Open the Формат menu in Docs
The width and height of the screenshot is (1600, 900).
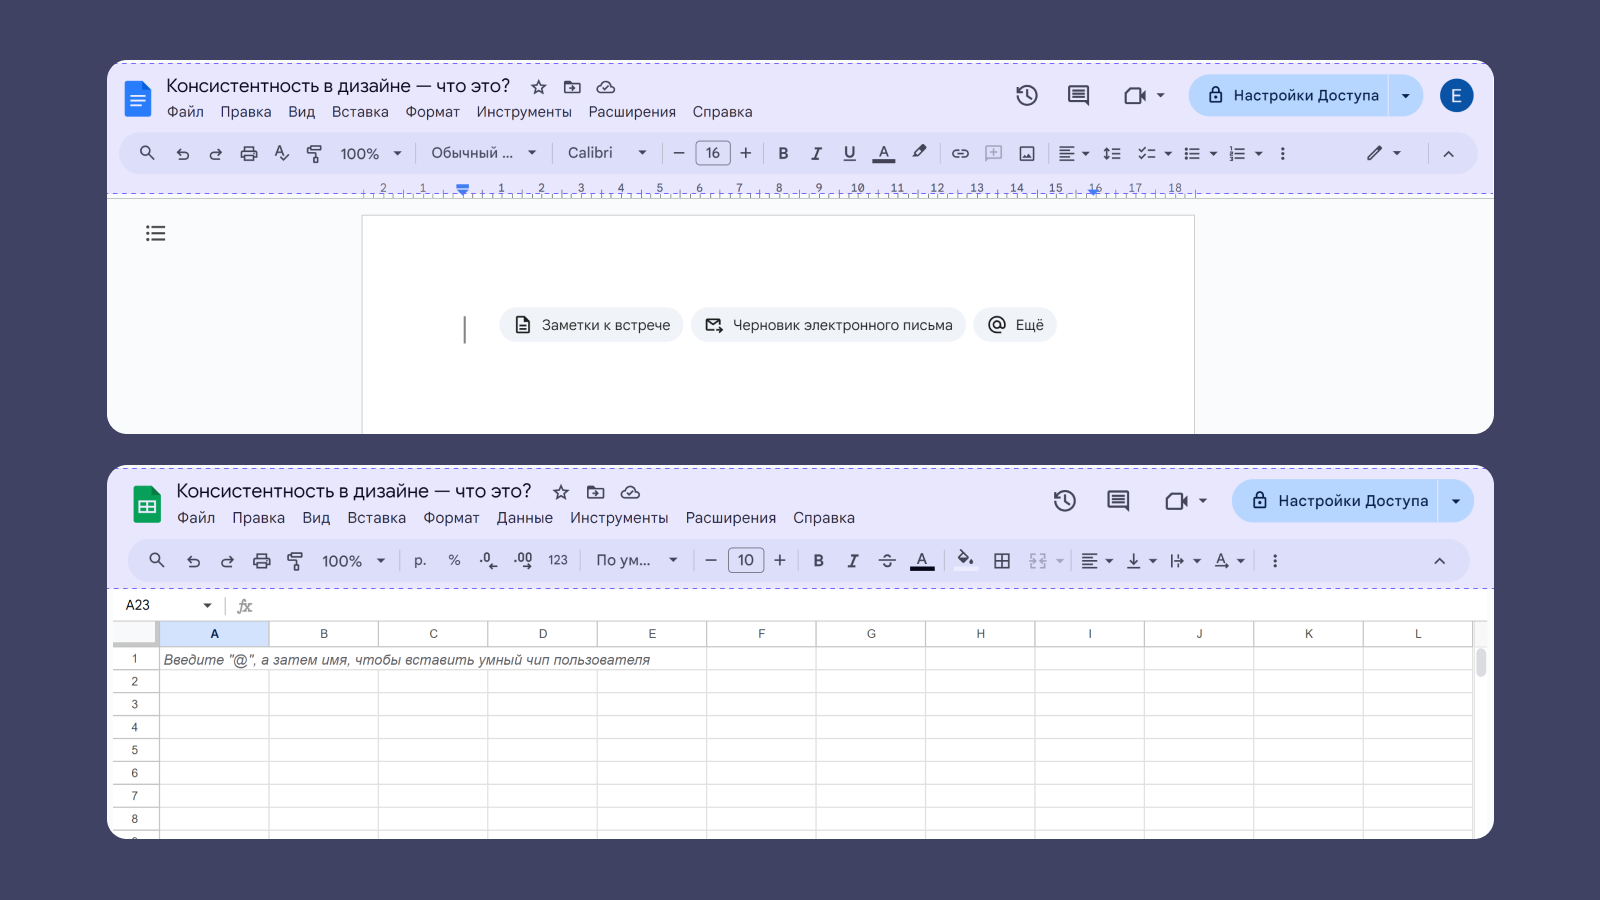432,112
